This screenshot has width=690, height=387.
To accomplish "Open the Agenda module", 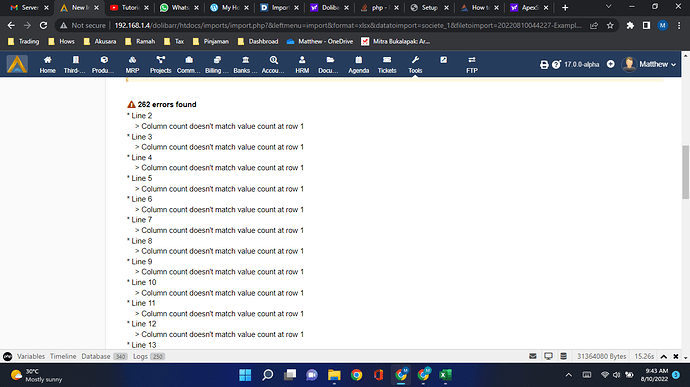I will (x=359, y=64).
